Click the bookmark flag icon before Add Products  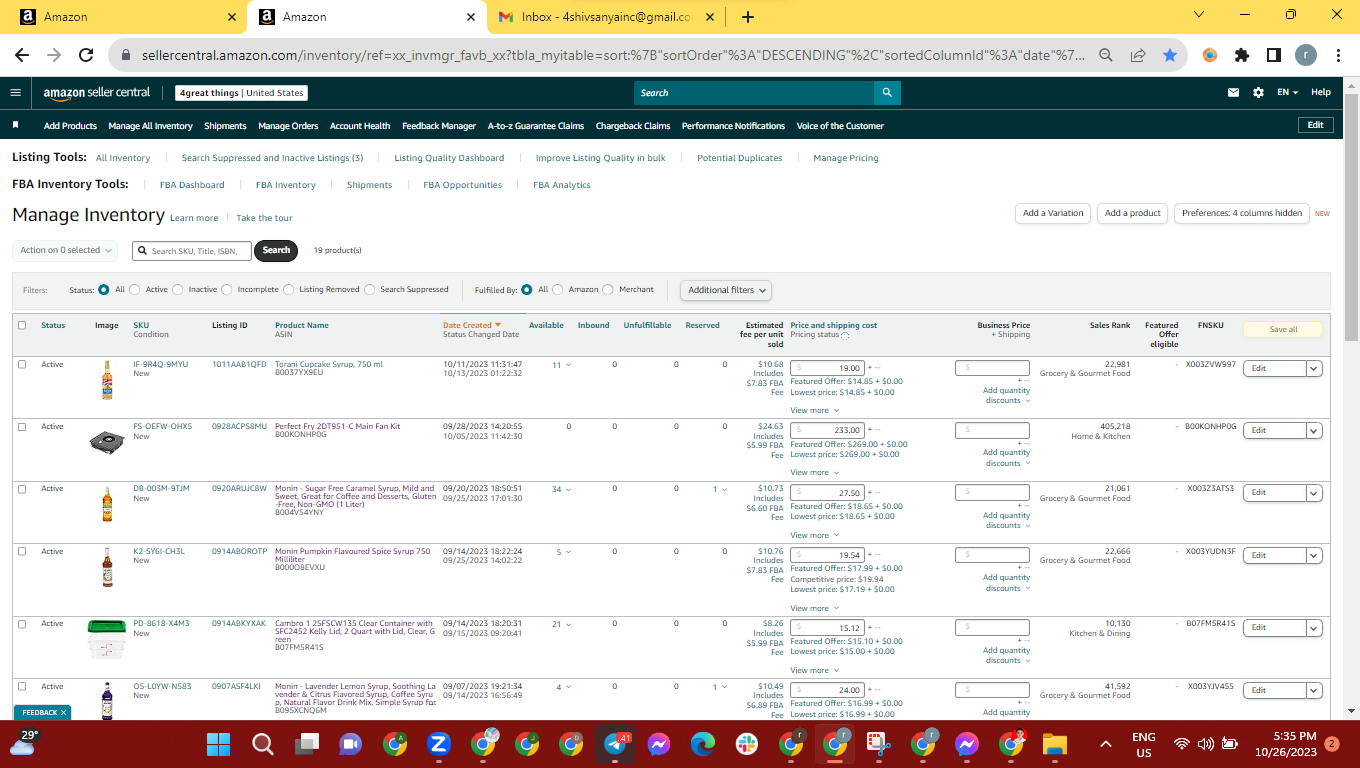click(x=15, y=126)
